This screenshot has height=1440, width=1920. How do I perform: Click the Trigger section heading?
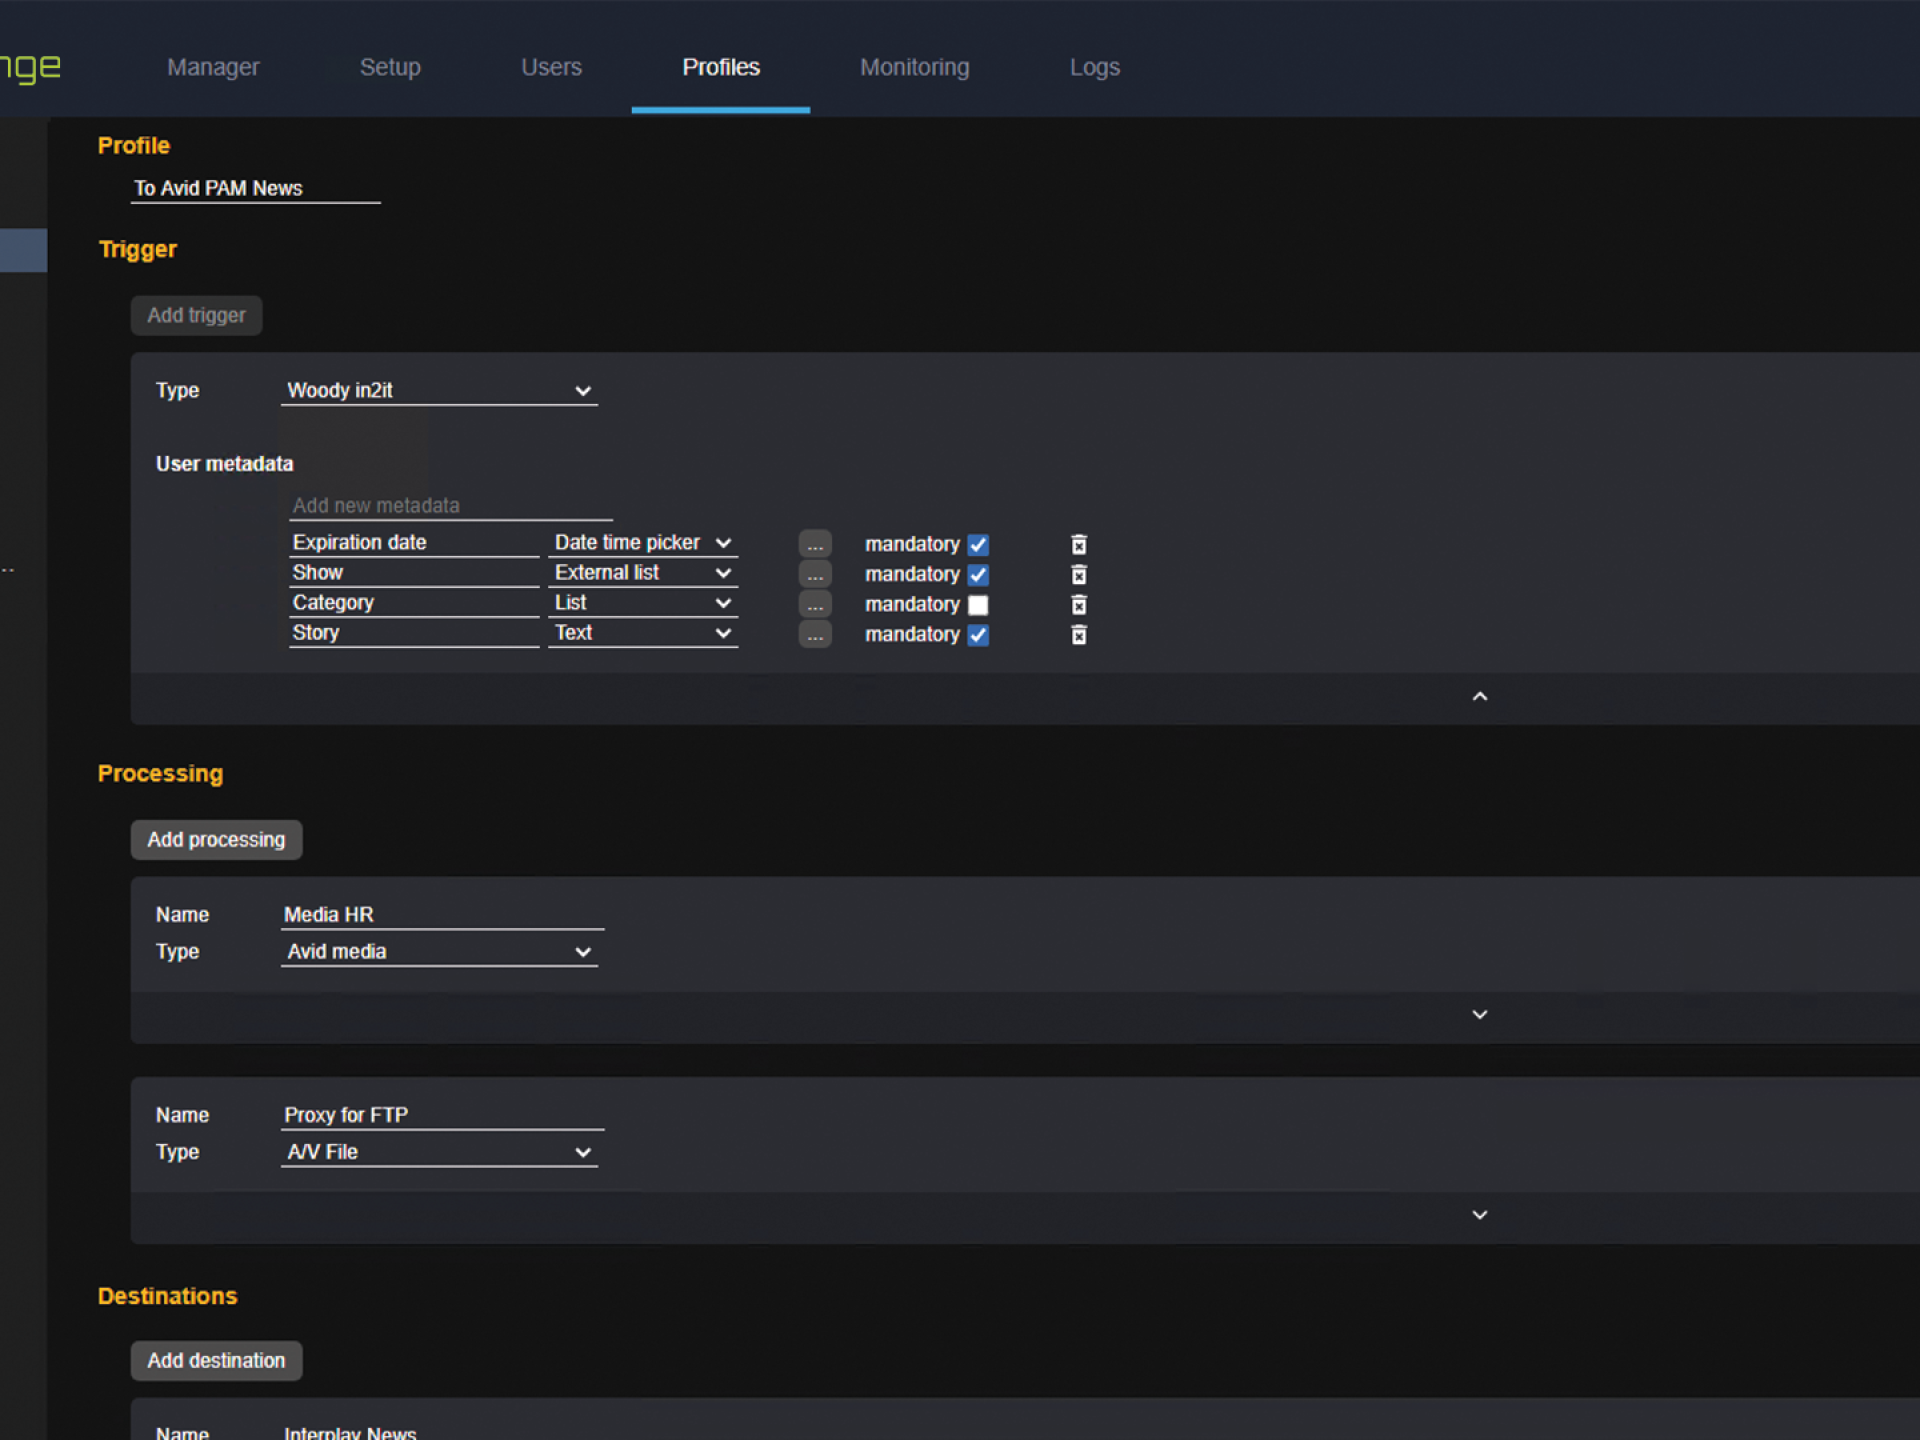tap(138, 249)
